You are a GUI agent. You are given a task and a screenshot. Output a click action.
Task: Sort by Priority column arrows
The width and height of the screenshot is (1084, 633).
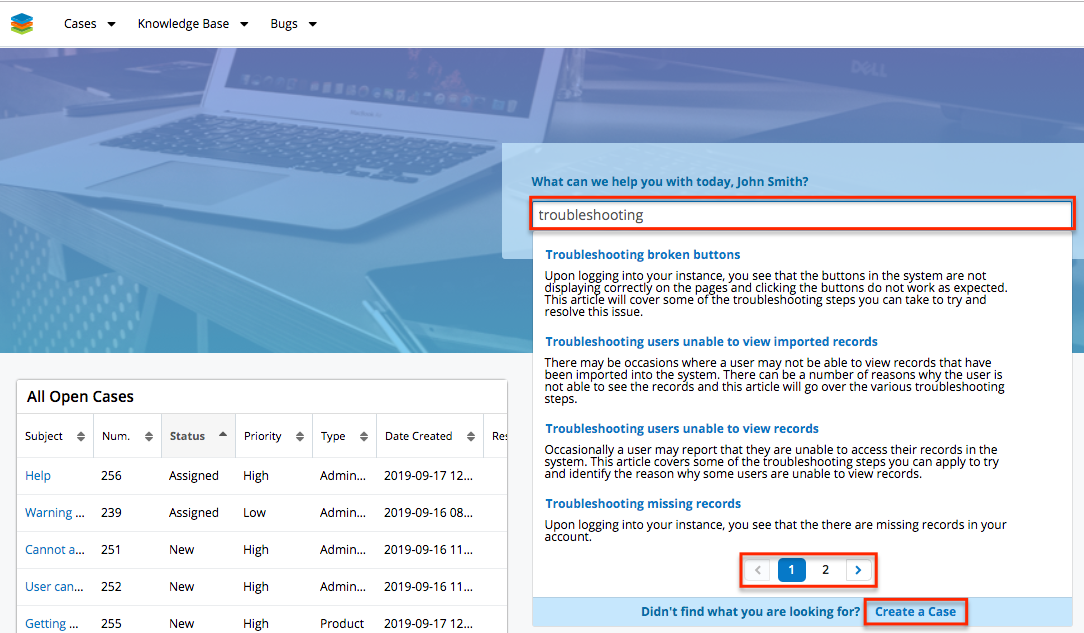pyautogui.click(x=300, y=437)
